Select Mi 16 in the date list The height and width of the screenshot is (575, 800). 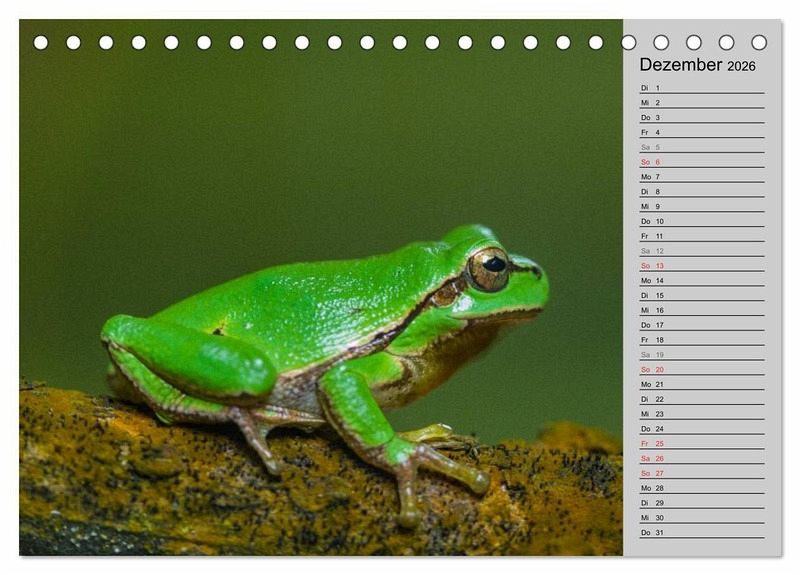point(701,310)
